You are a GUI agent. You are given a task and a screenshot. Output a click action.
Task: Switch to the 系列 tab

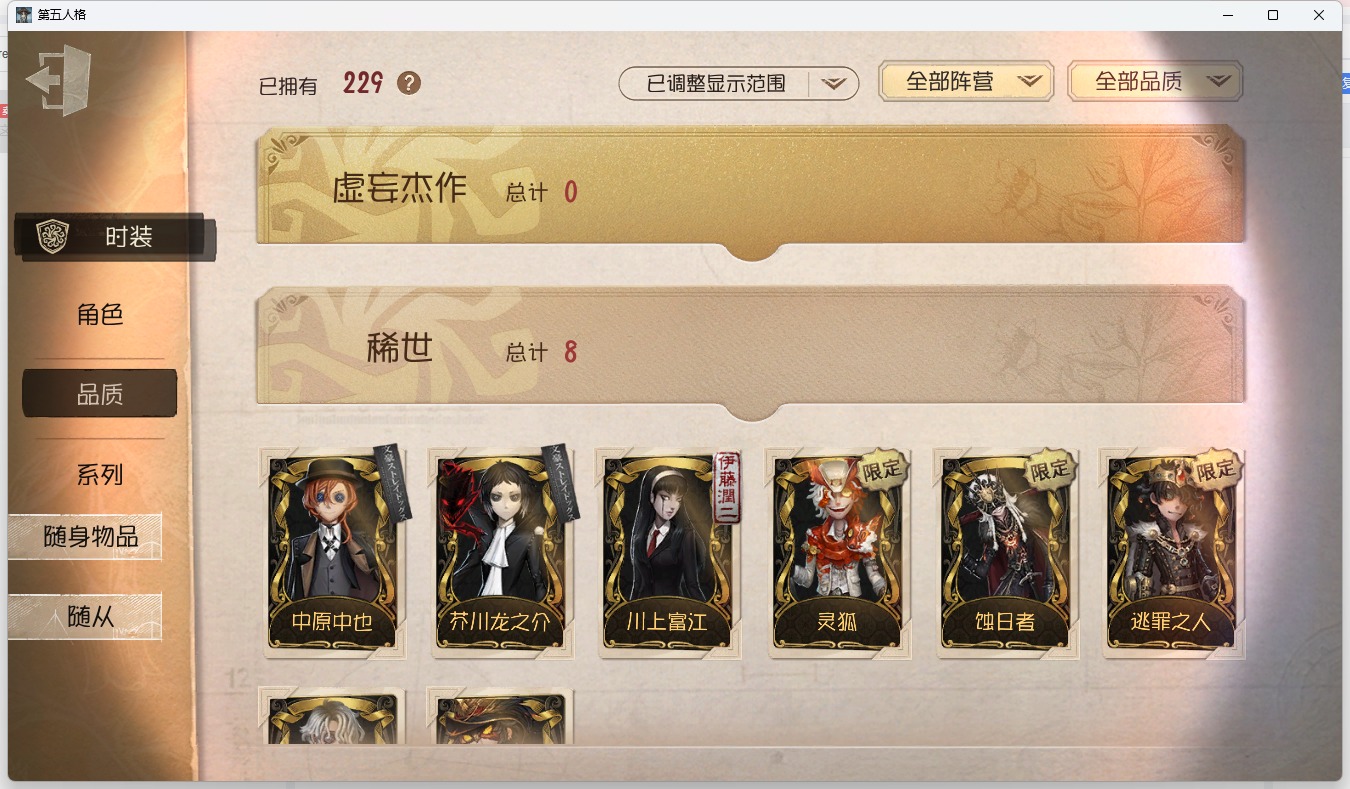100,475
